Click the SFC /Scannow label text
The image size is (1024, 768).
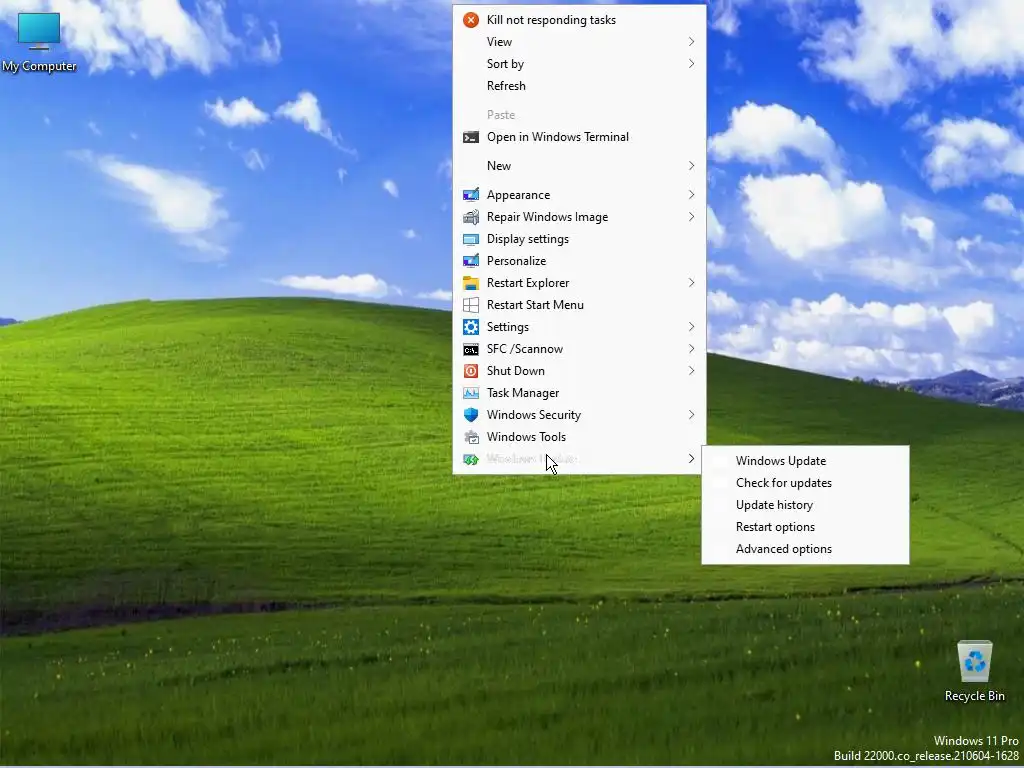click(x=524, y=349)
